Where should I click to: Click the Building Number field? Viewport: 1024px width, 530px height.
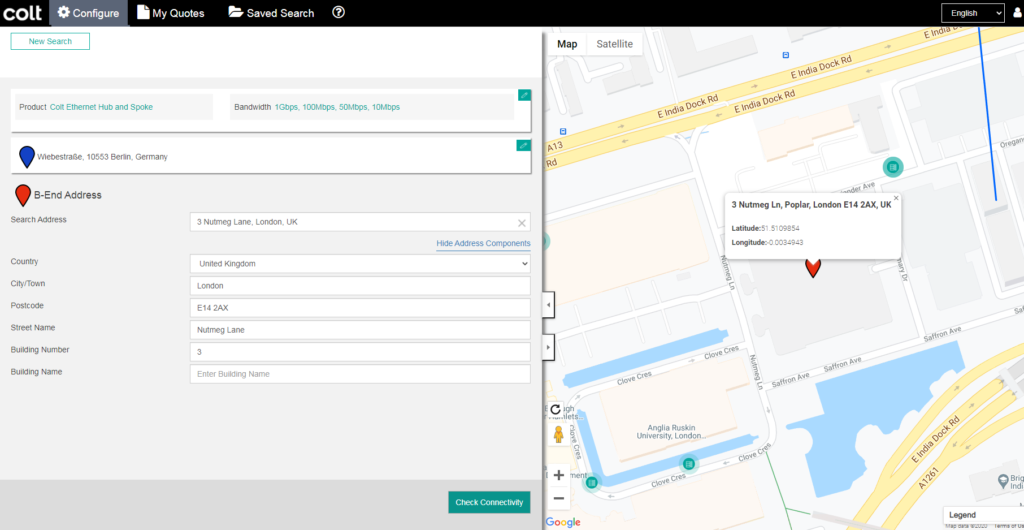[x=360, y=352]
